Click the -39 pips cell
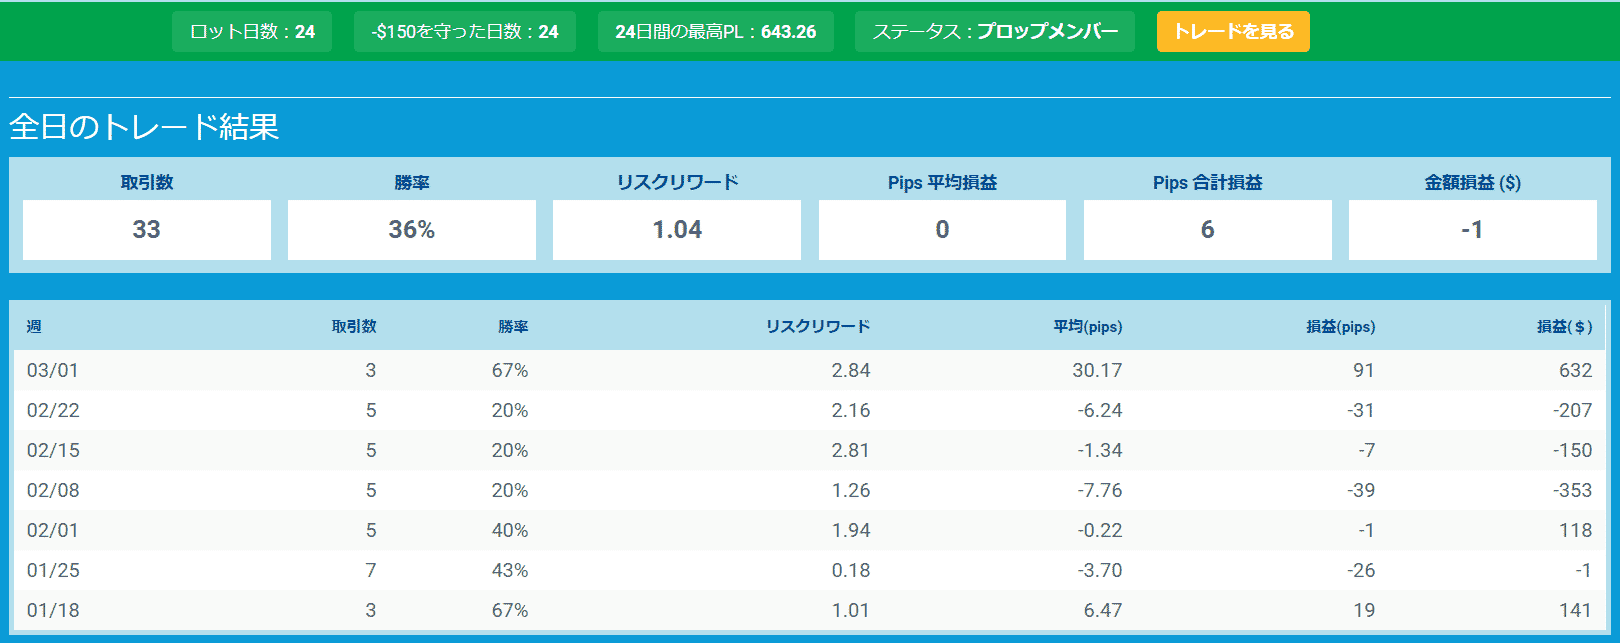1620x643 pixels. click(x=1361, y=490)
